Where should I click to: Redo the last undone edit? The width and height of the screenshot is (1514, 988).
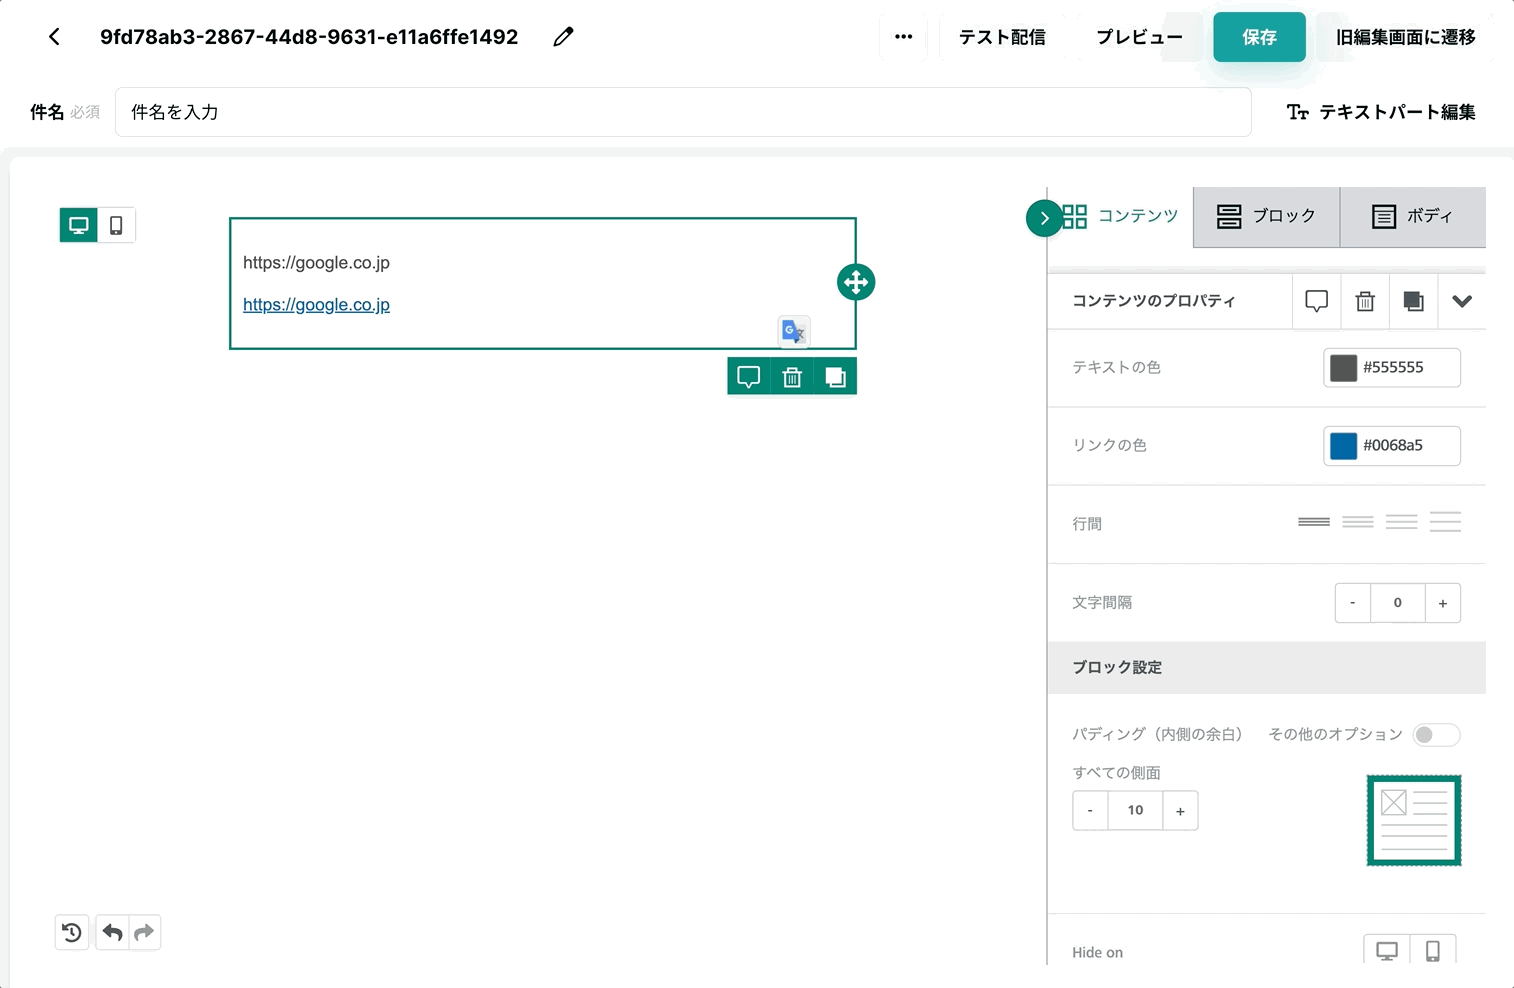pos(145,933)
